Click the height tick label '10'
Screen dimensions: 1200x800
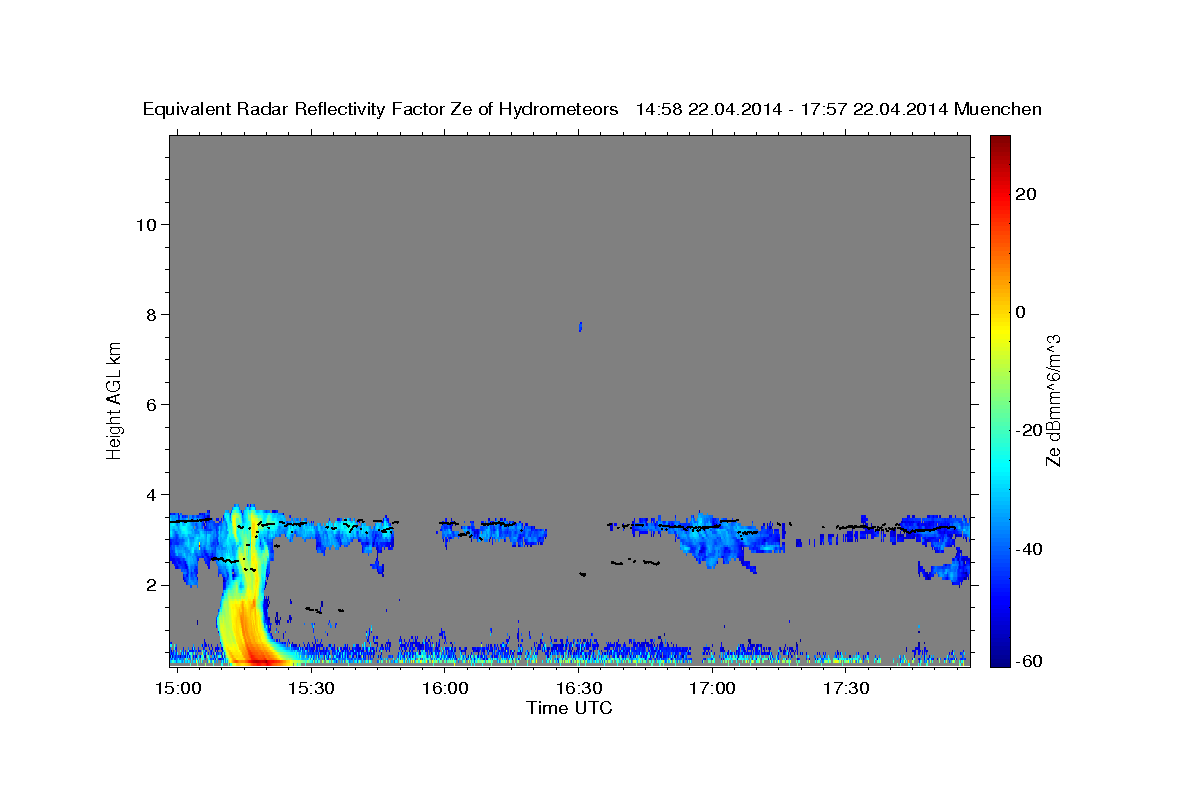coord(146,224)
